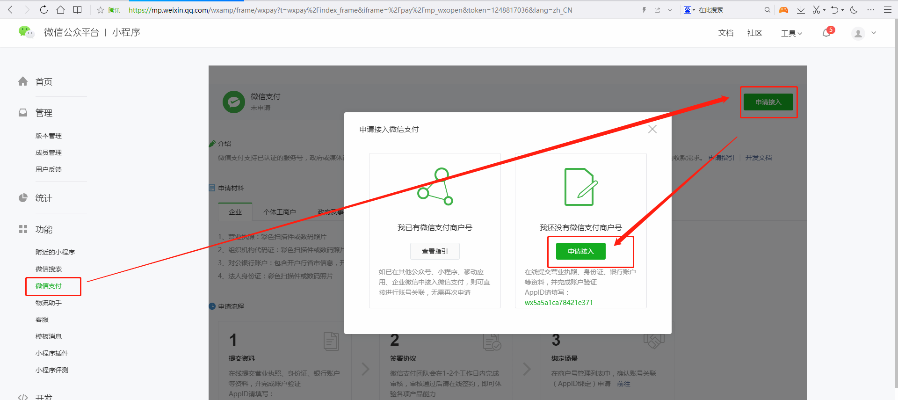Click the step 3 handshake icon
898x400 pixels.
[653, 341]
